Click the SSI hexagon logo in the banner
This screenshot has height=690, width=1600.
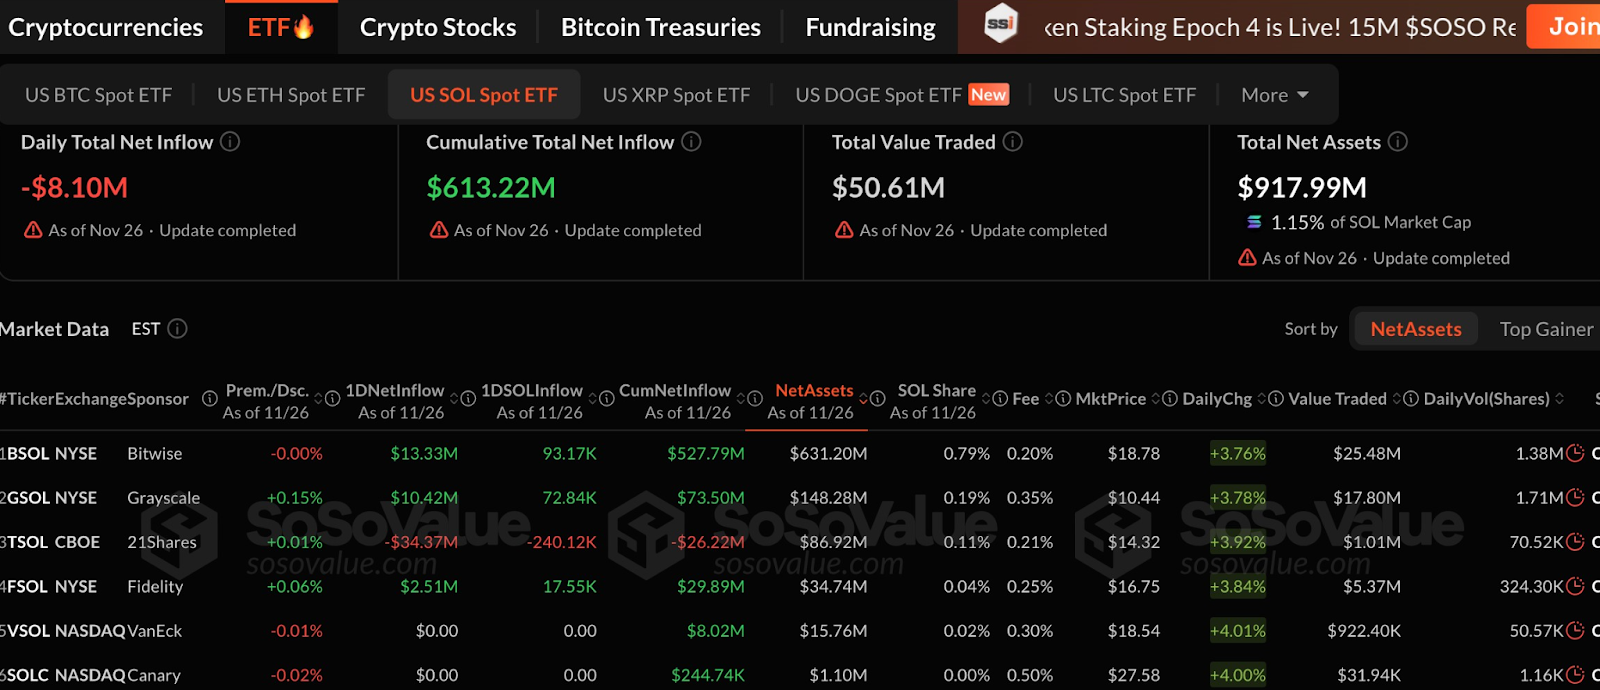[x=1001, y=24]
